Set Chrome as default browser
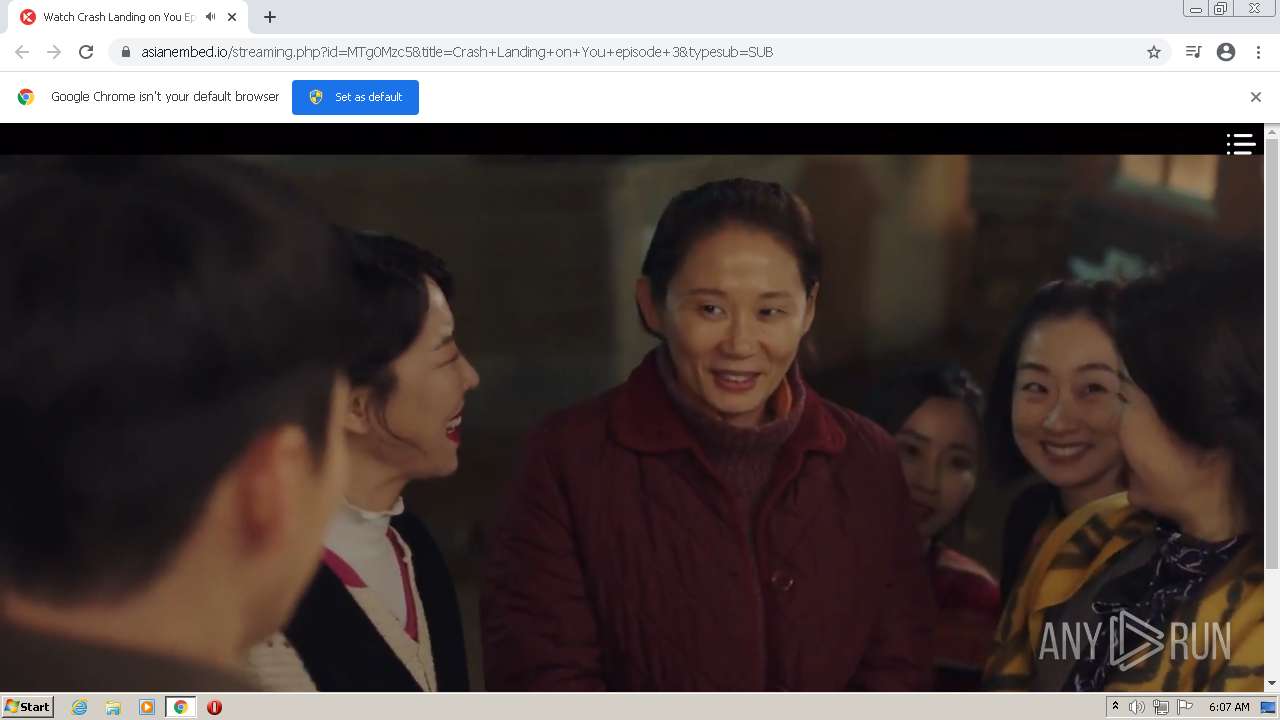Screen dimensions: 1280x720 [x=355, y=97]
